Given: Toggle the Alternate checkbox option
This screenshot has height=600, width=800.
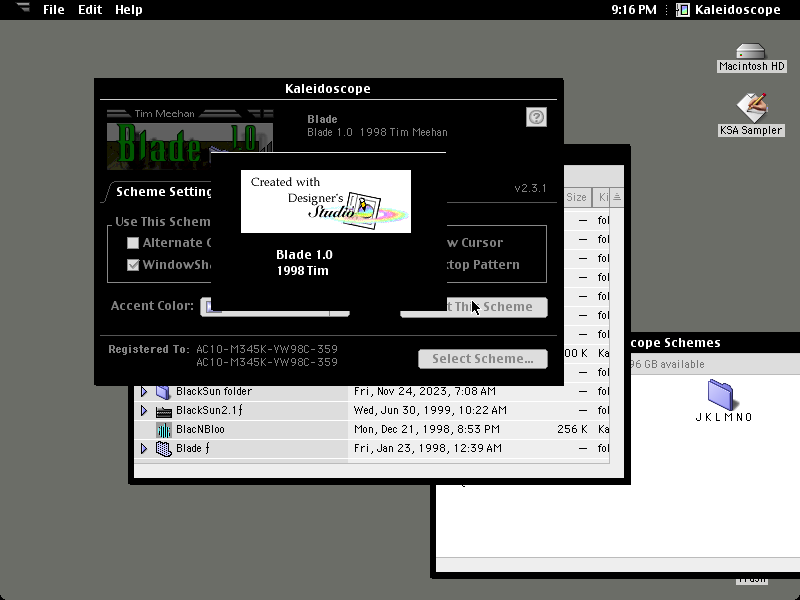Looking at the screenshot, I should coord(133,243).
